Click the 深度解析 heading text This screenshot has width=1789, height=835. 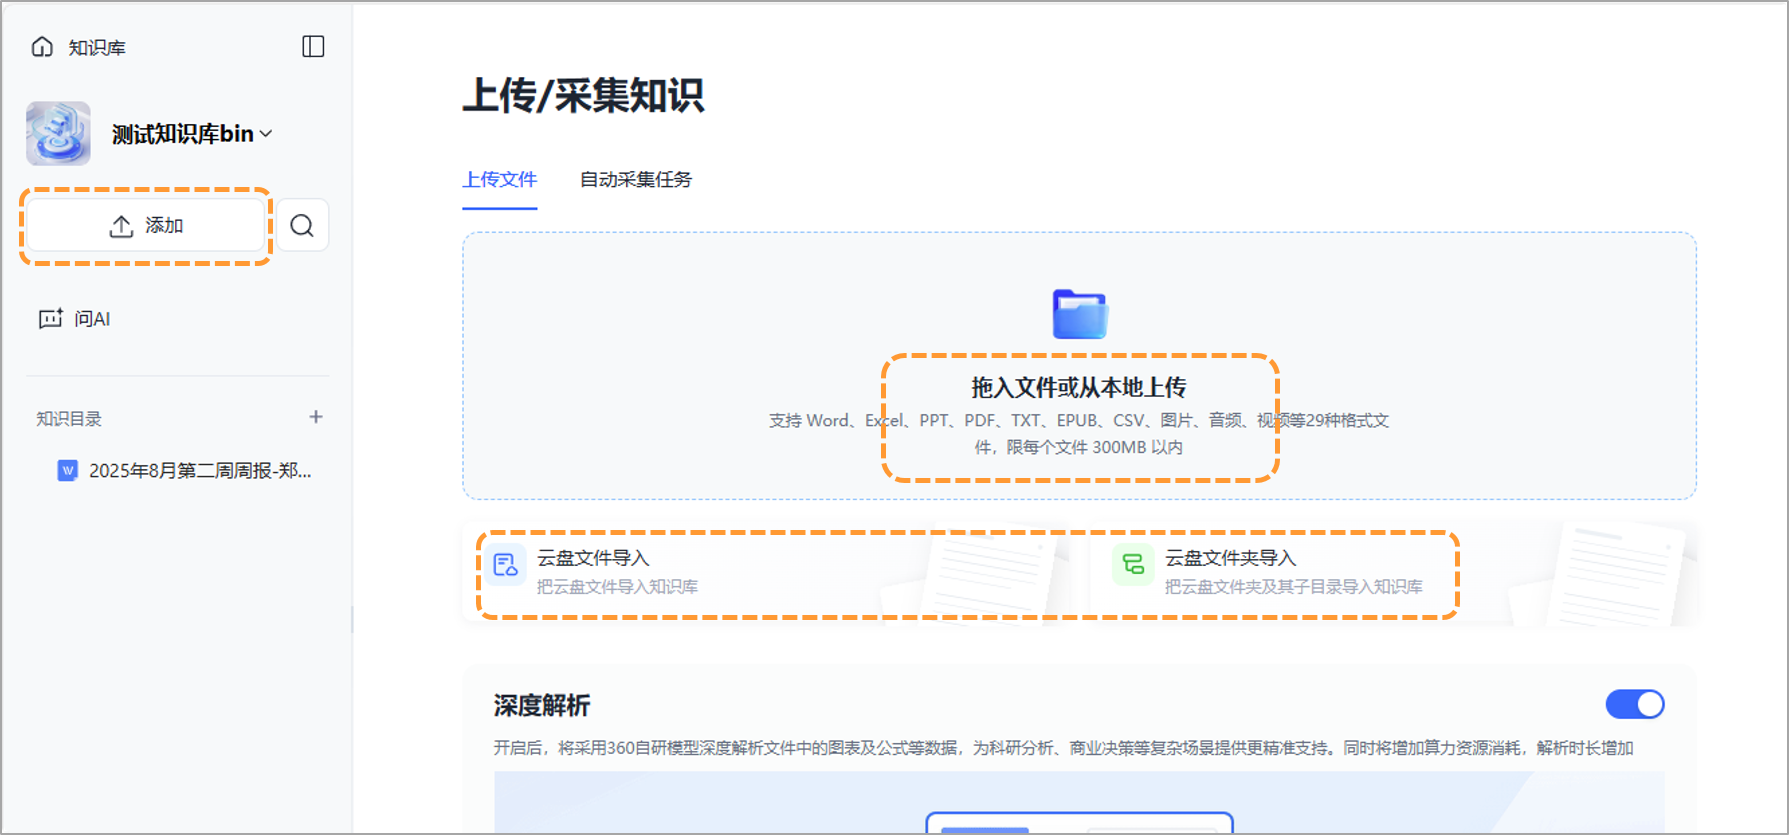(x=542, y=706)
